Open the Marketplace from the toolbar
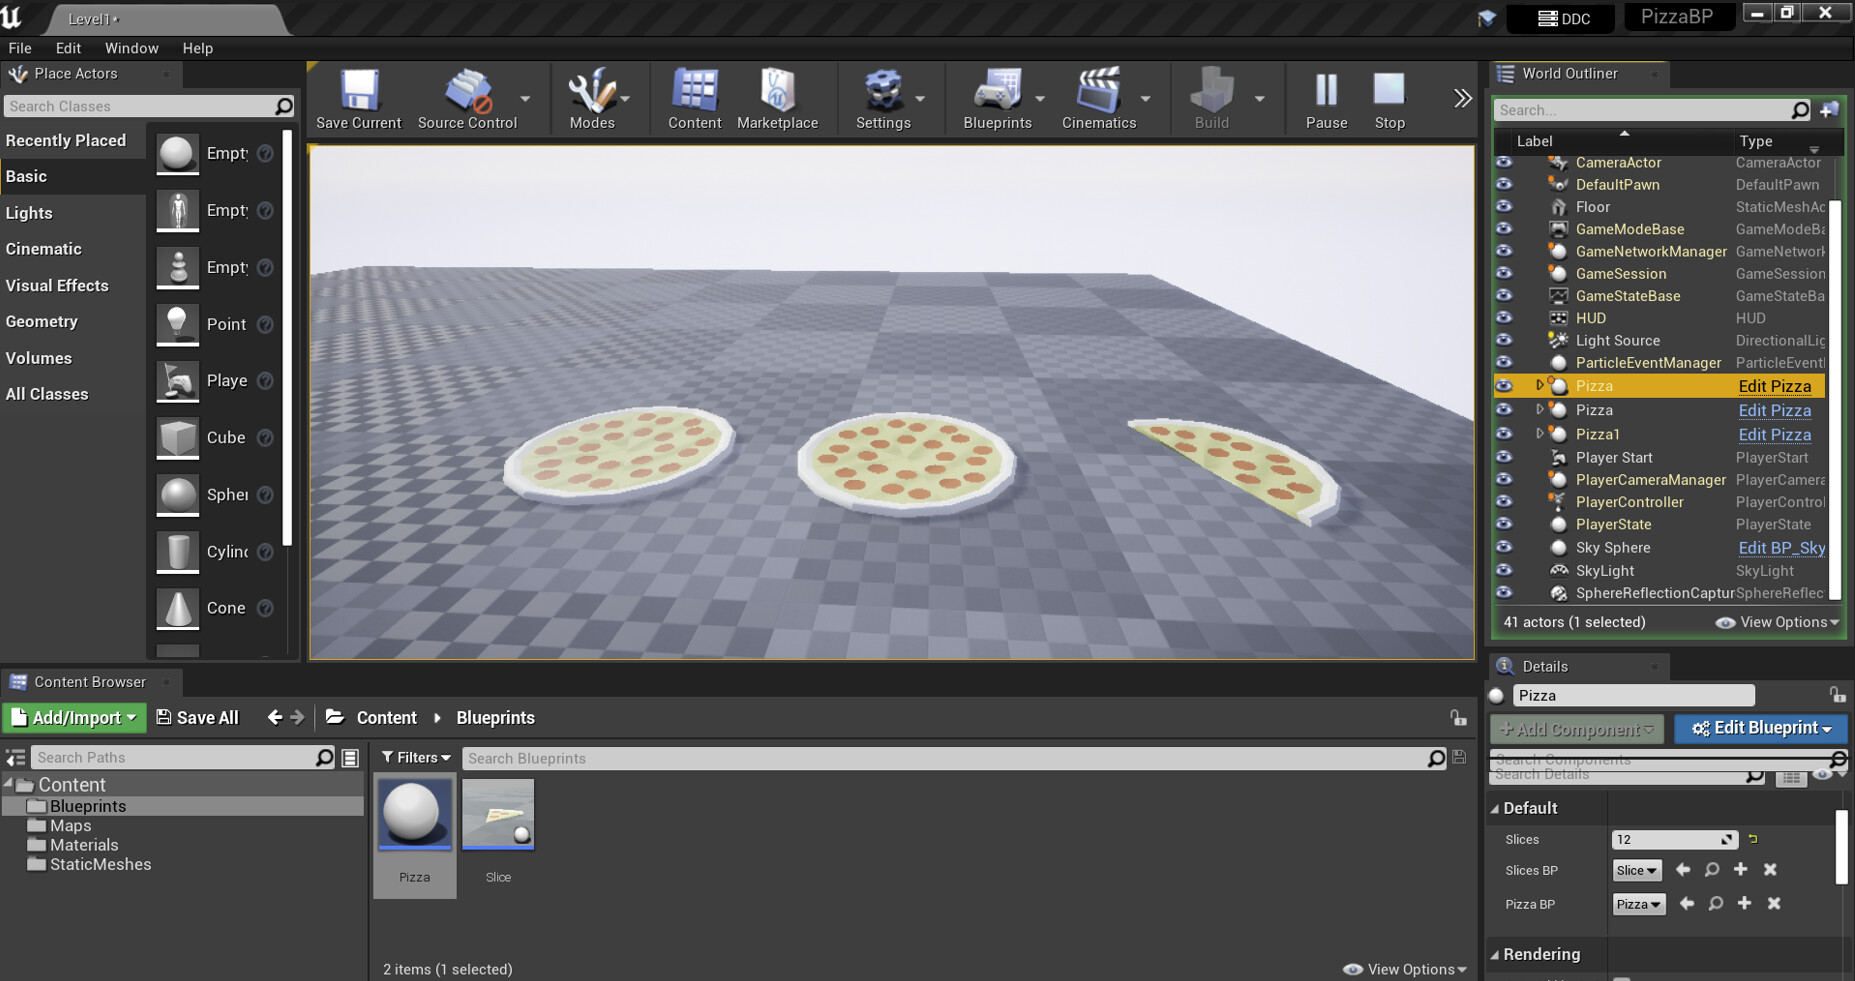1855x981 pixels. 778,97
